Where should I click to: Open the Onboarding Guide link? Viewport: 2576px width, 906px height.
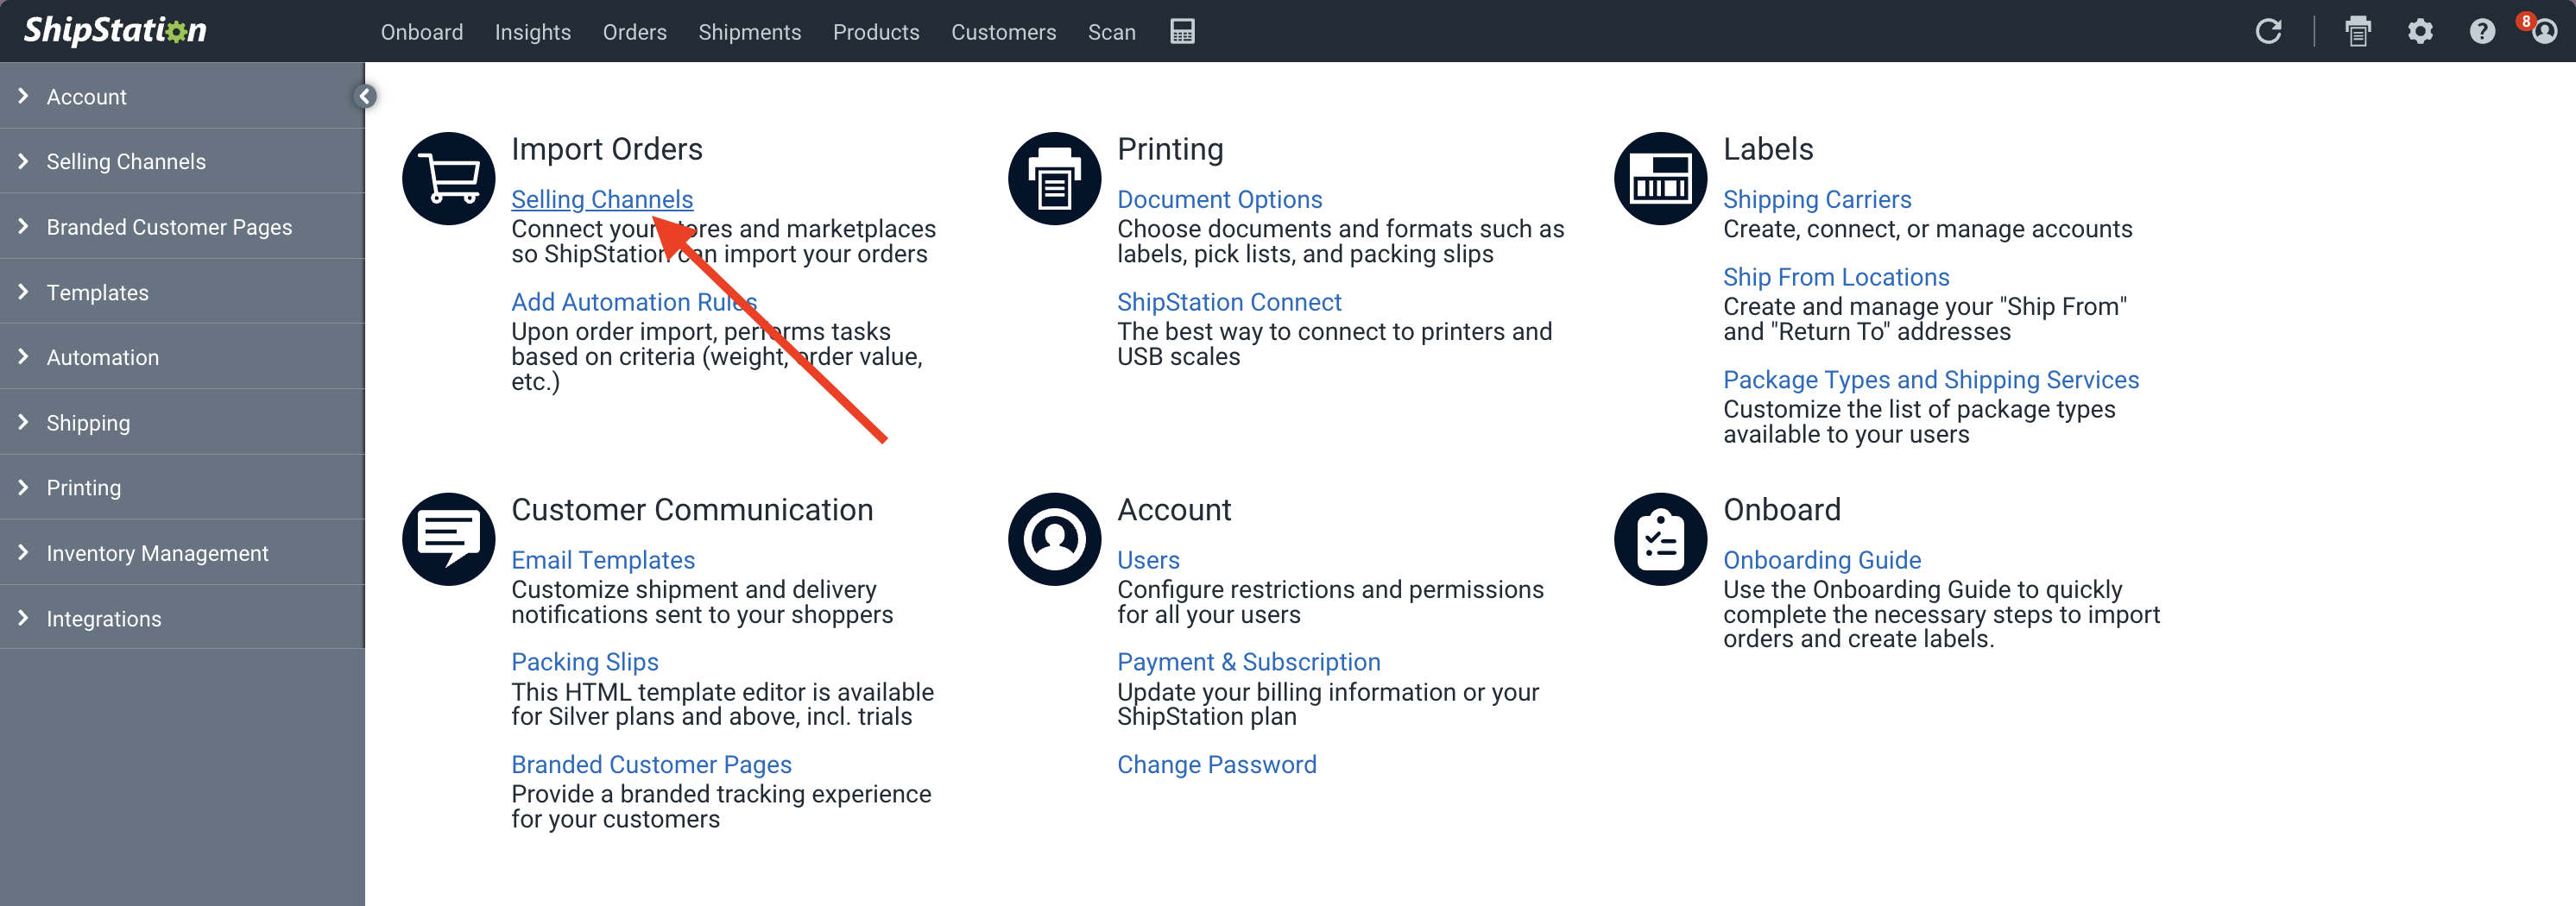pyautogui.click(x=1822, y=560)
